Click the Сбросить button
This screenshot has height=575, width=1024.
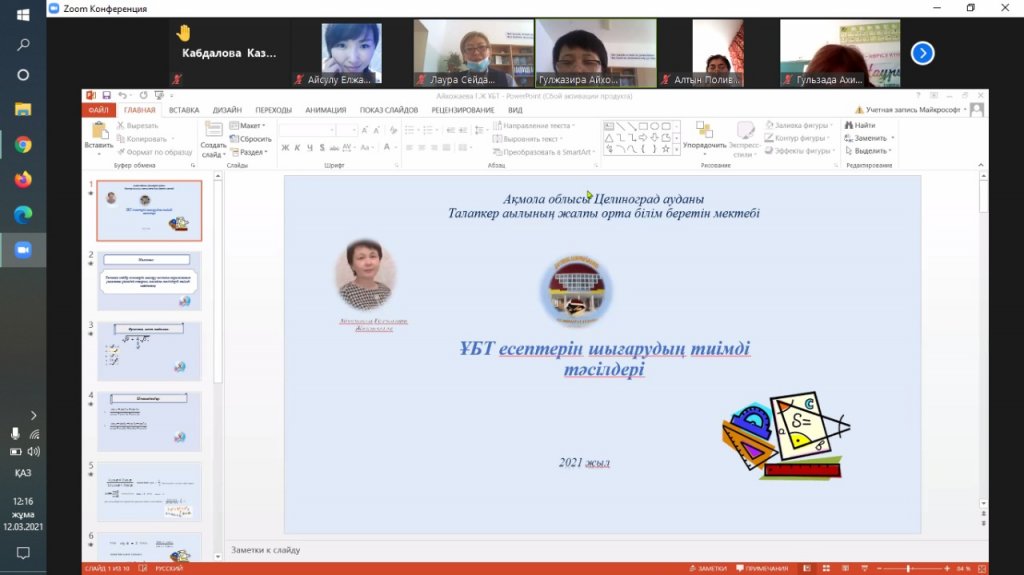251,139
